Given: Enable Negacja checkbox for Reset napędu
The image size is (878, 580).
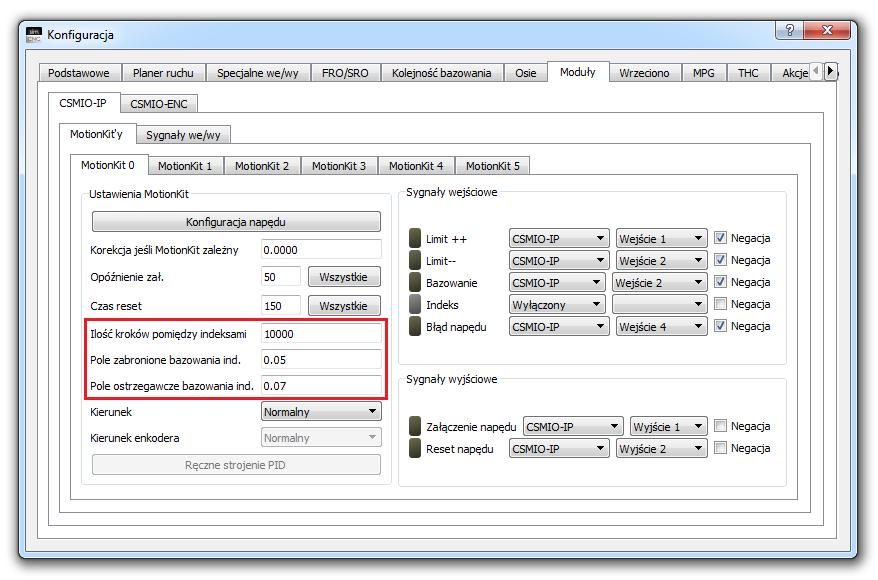Looking at the screenshot, I should [x=720, y=448].
